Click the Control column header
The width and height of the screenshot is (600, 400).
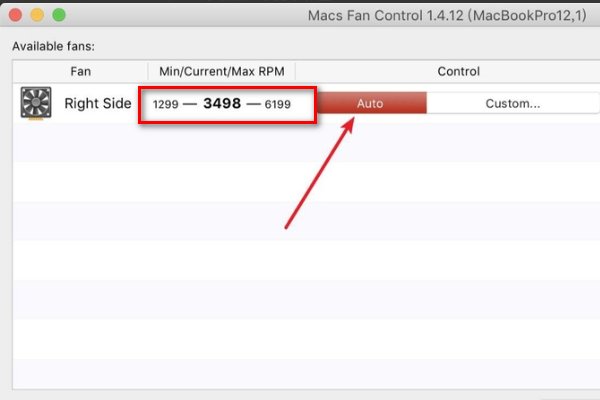point(458,72)
